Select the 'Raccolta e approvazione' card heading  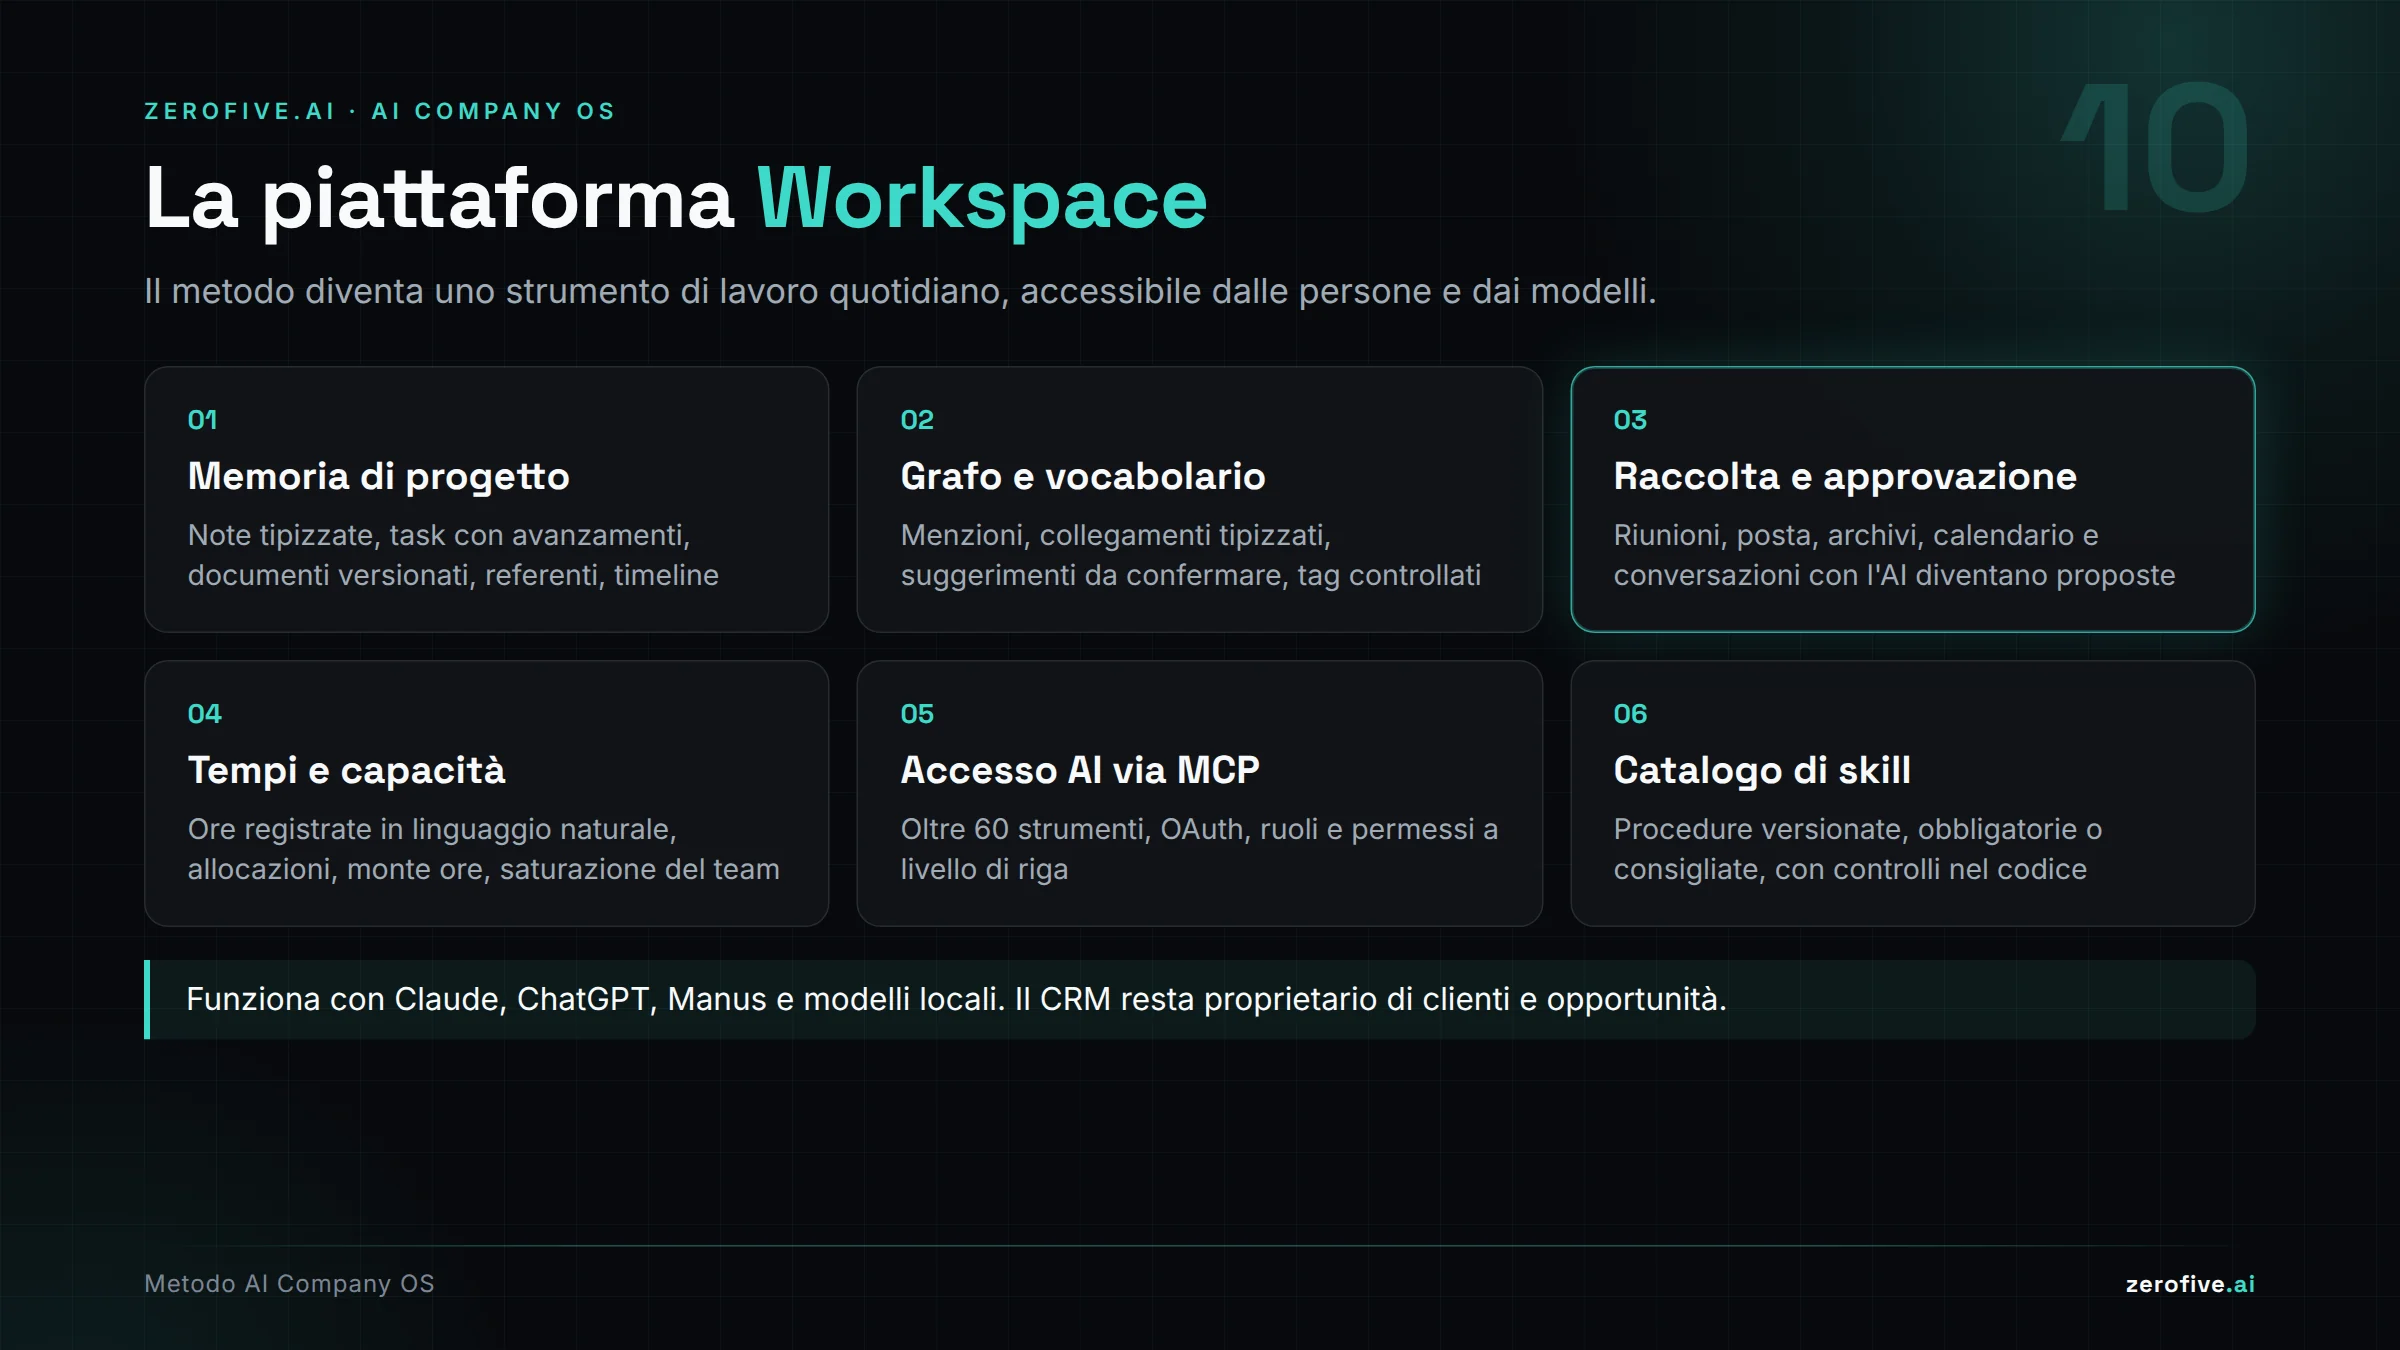[x=1845, y=477]
